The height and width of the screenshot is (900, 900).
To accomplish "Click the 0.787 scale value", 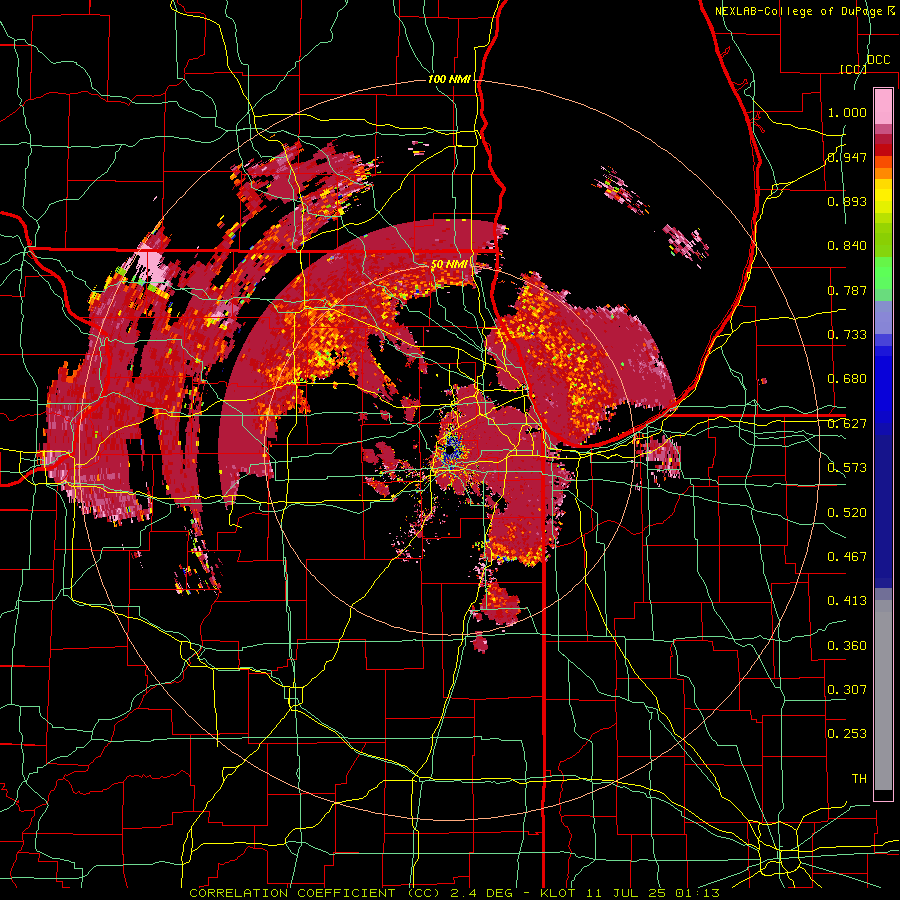I will [847, 290].
